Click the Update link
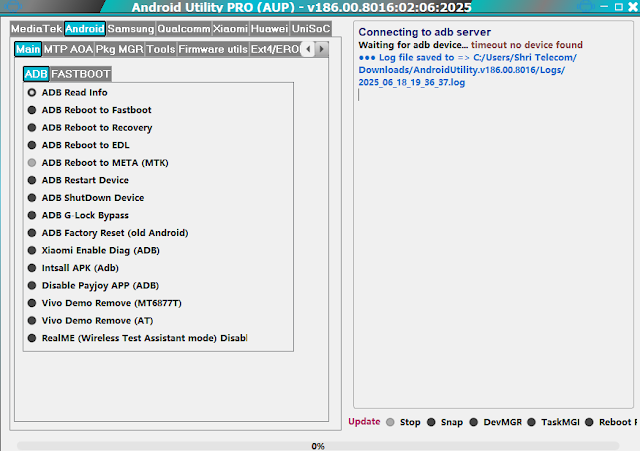 click(x=364, y=422)
